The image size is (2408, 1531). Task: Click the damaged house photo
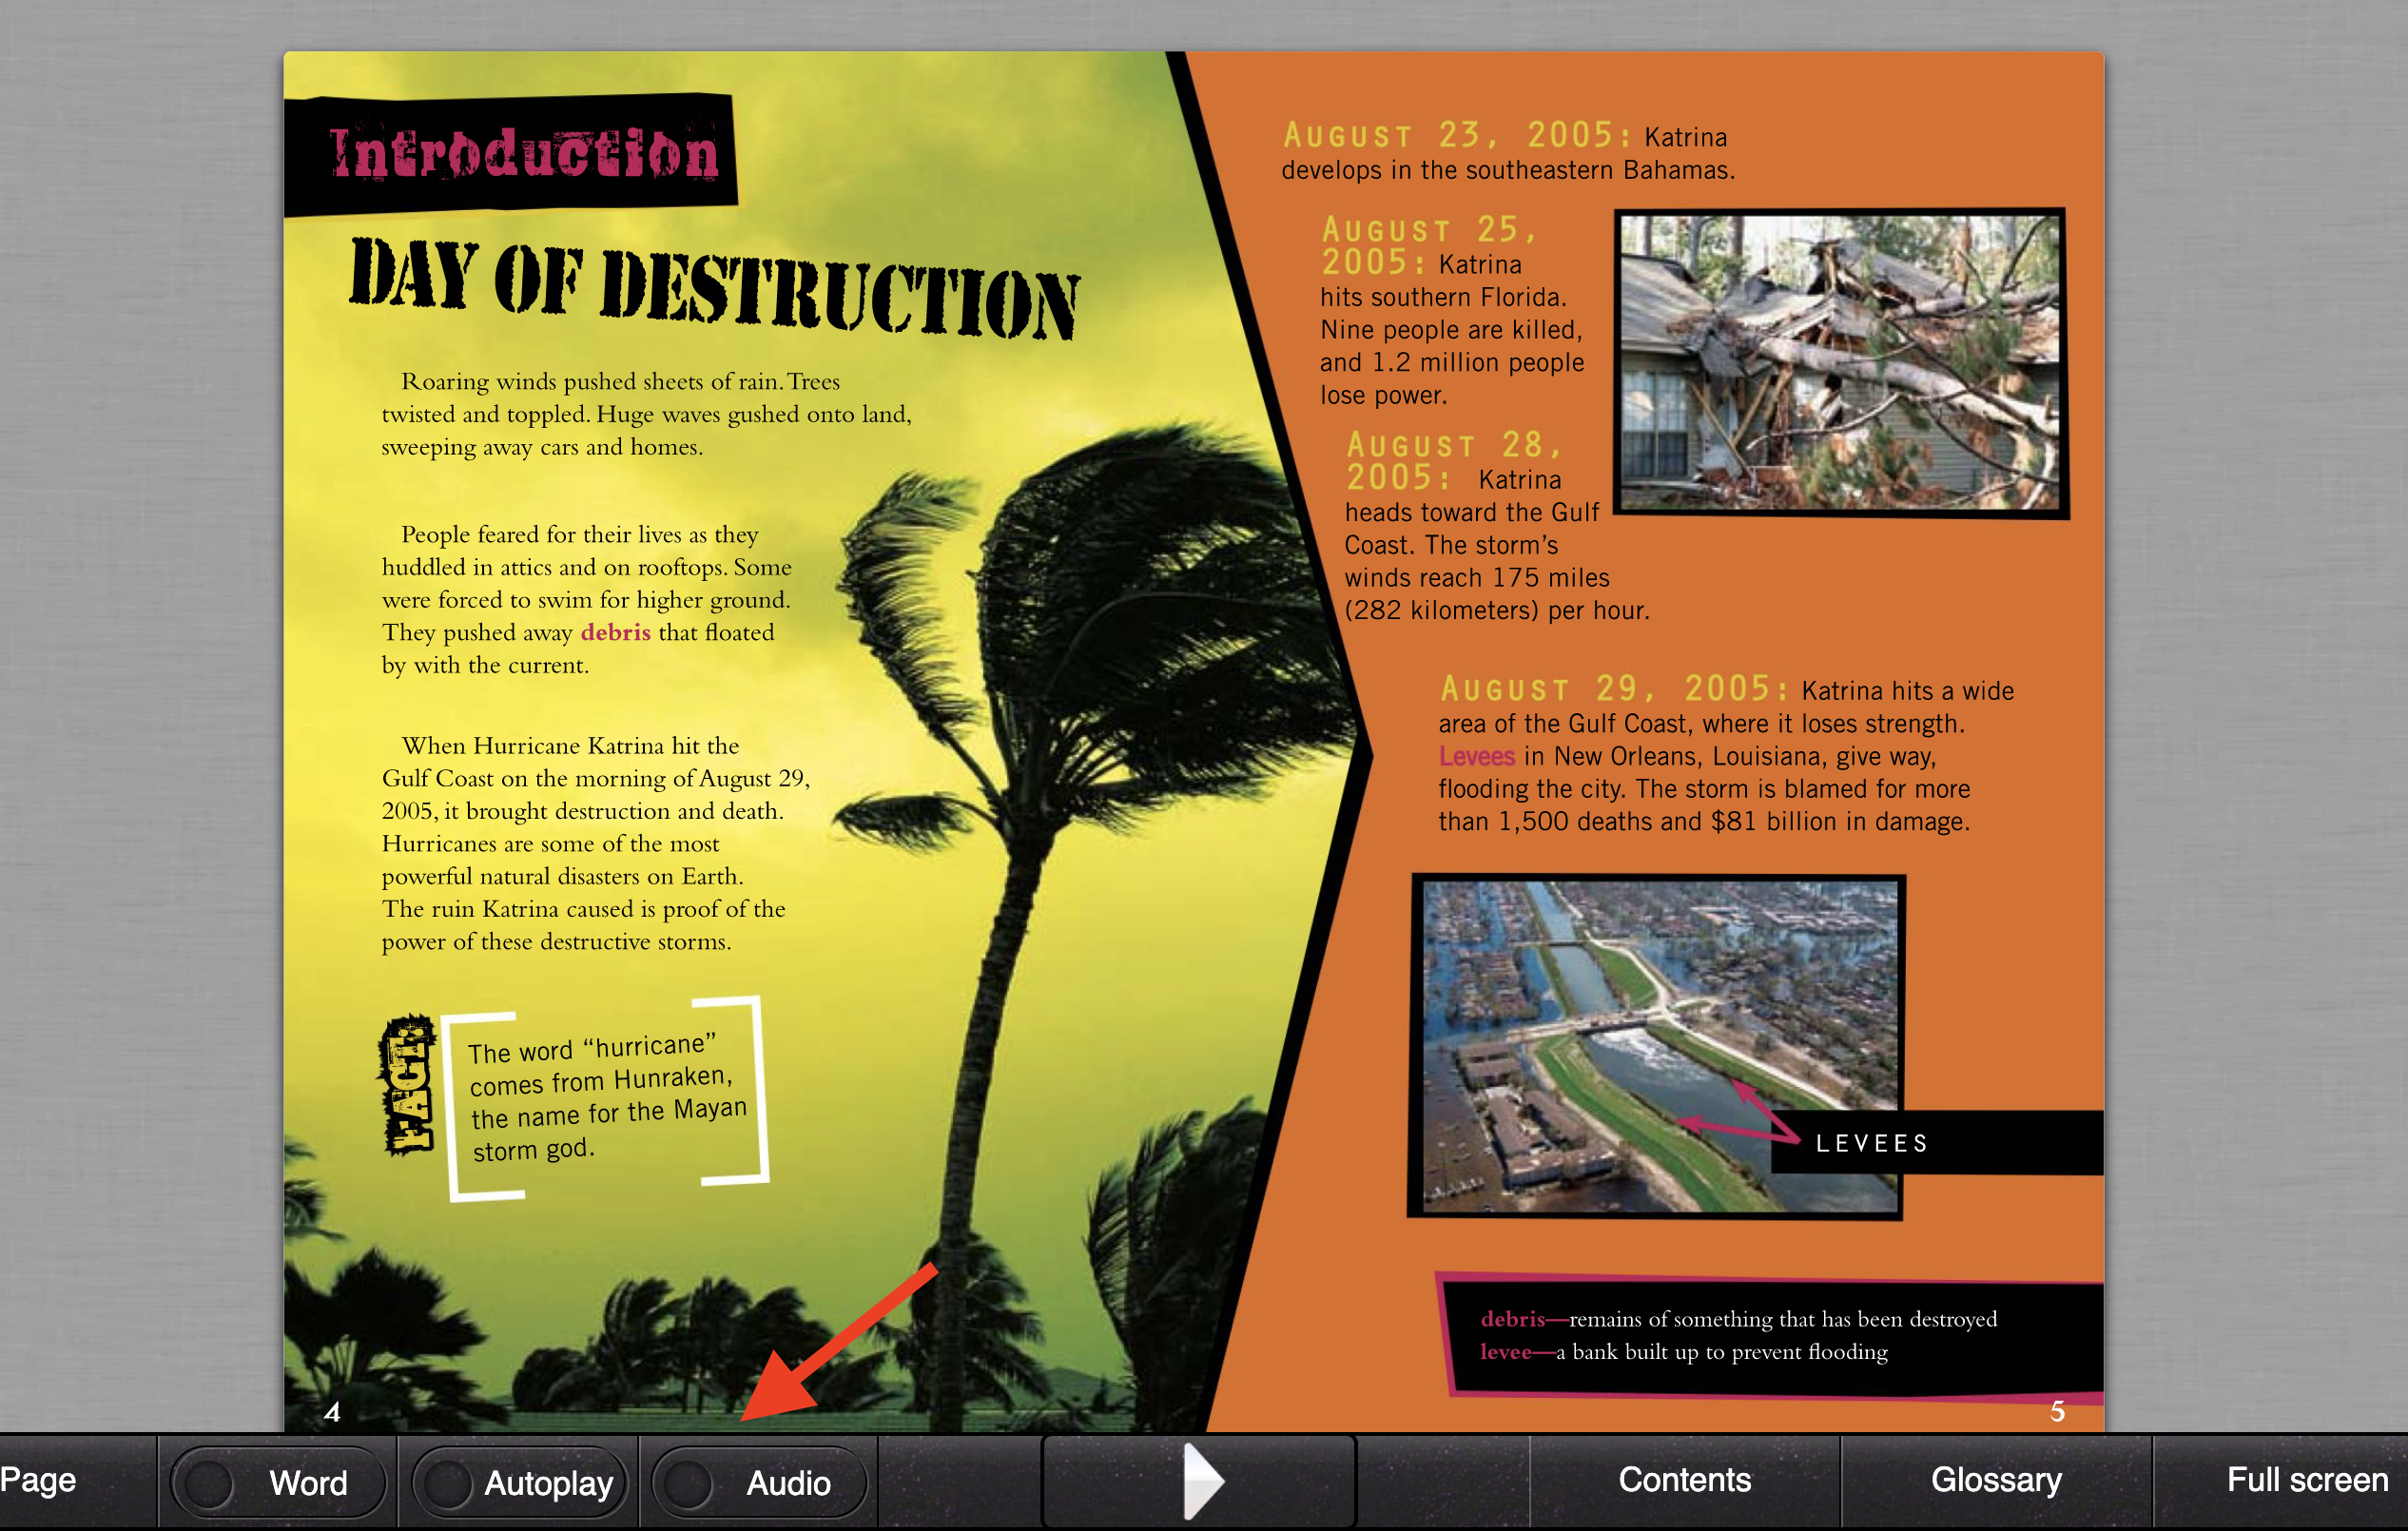[1841, 363]
